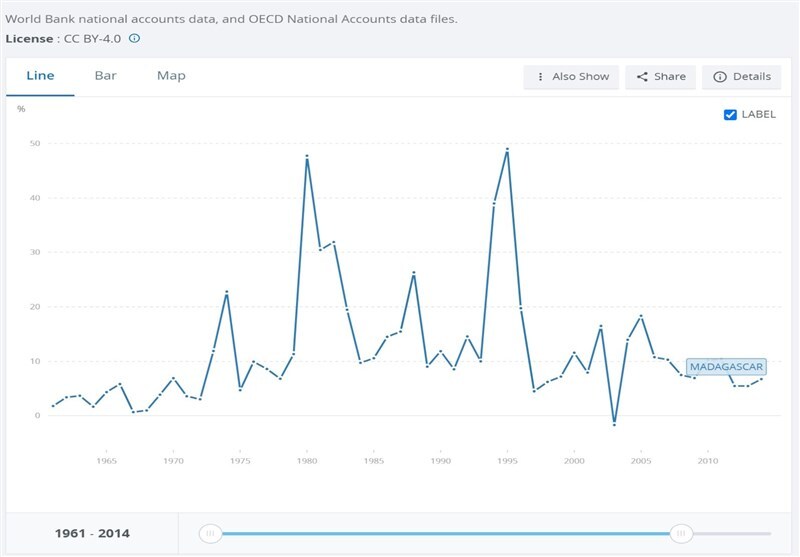
Task: Select the negative 2003 data point
Action: coord(614,424)
